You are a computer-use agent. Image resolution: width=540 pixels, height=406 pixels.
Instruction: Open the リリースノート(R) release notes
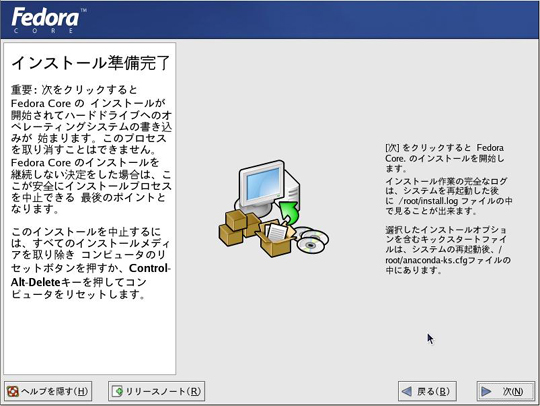click(x=156, y=391)
